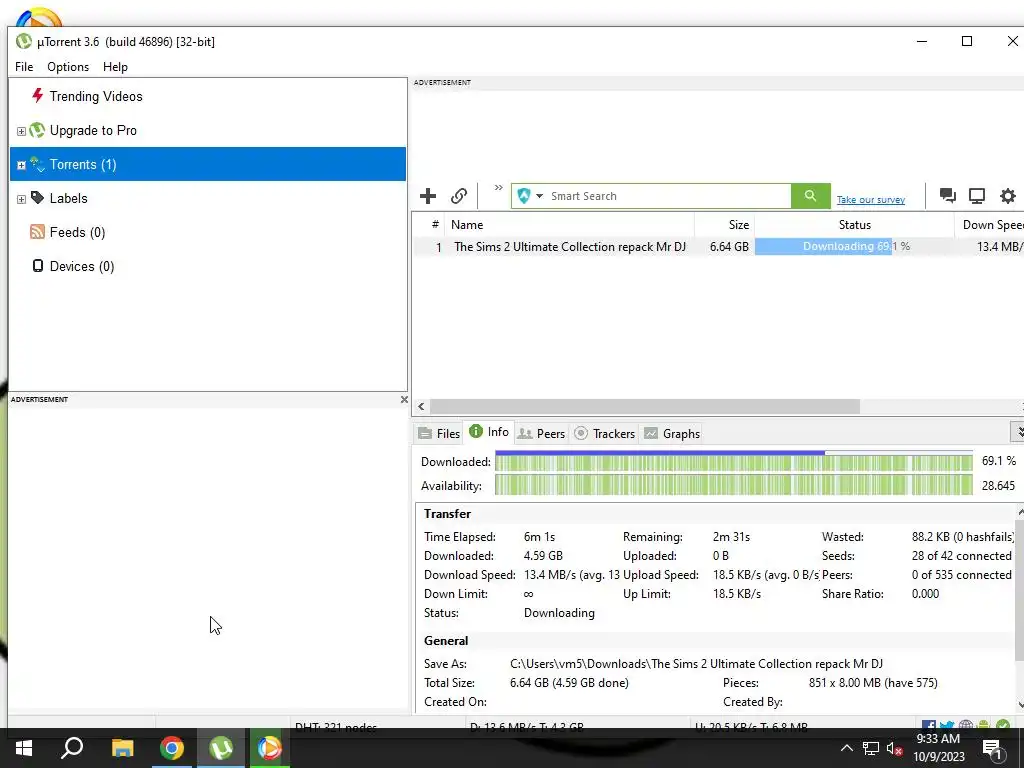
Task: Click the media player taskbar icon
Action: pos(269,748)
